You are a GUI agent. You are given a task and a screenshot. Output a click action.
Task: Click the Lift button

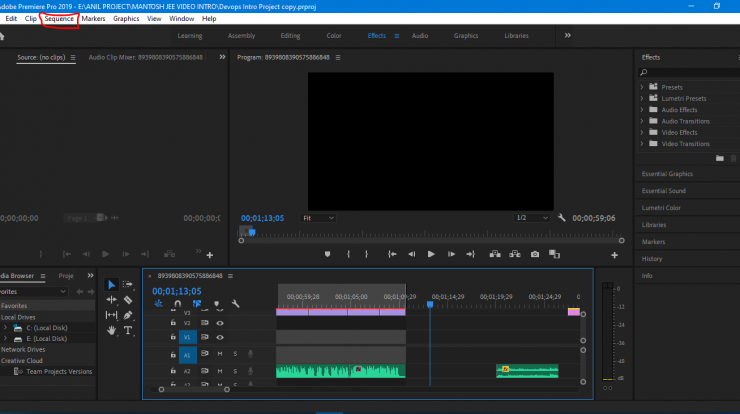(495, 254)
